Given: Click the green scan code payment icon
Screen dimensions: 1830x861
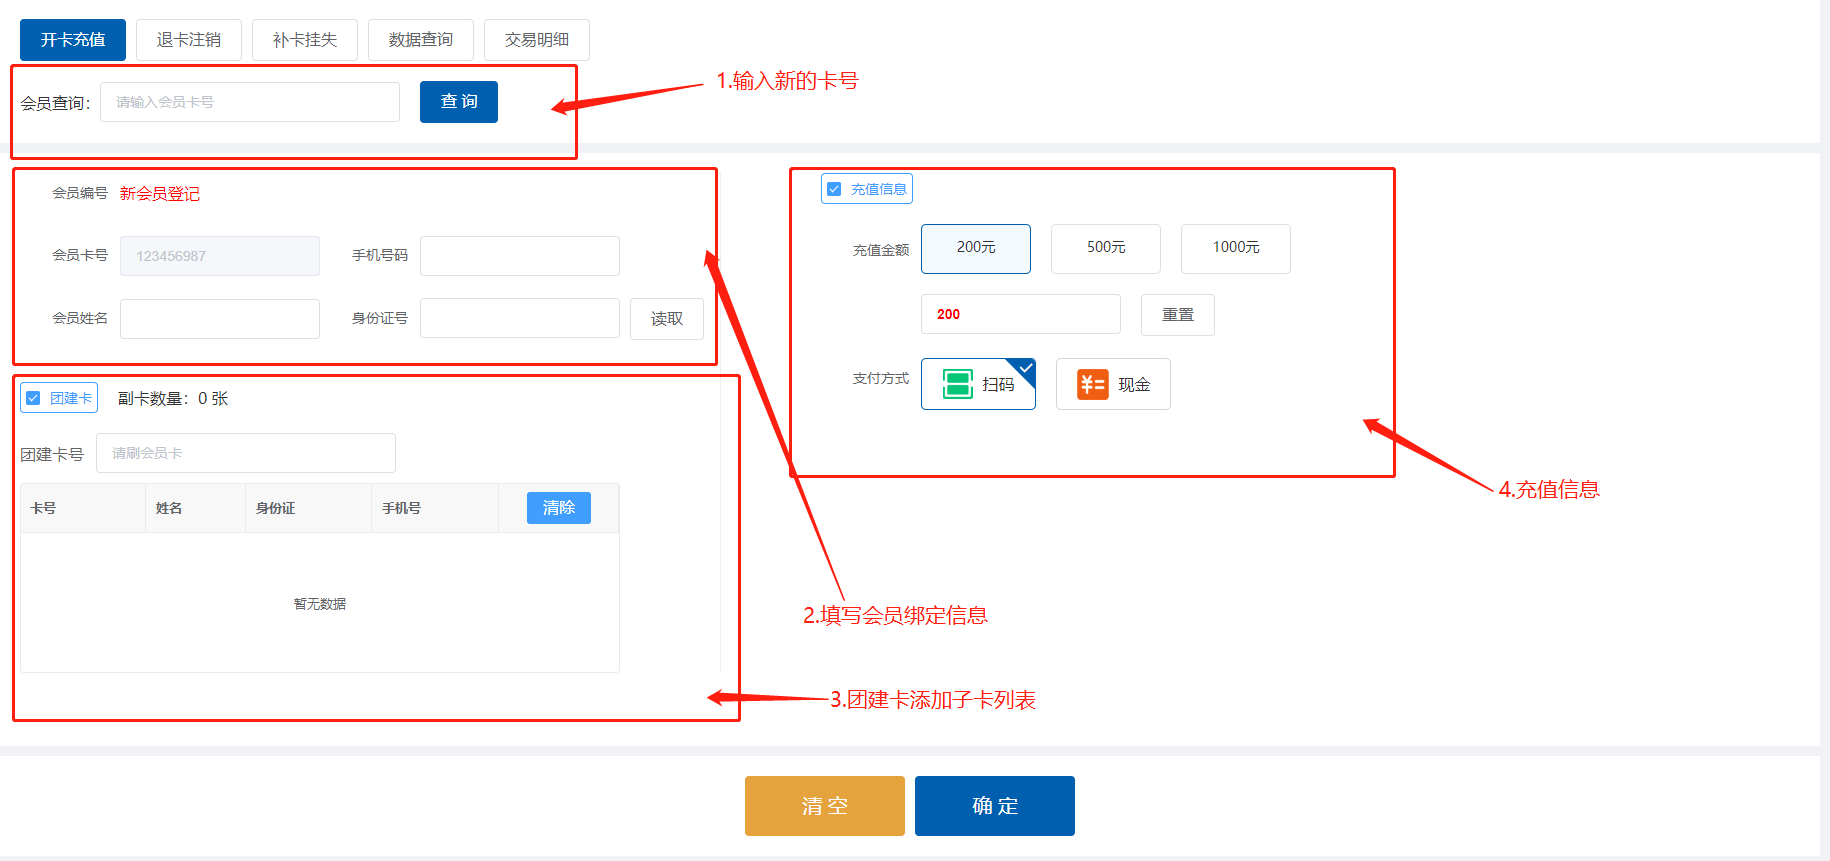Looking at the screenshot, I should click(958, 384).
